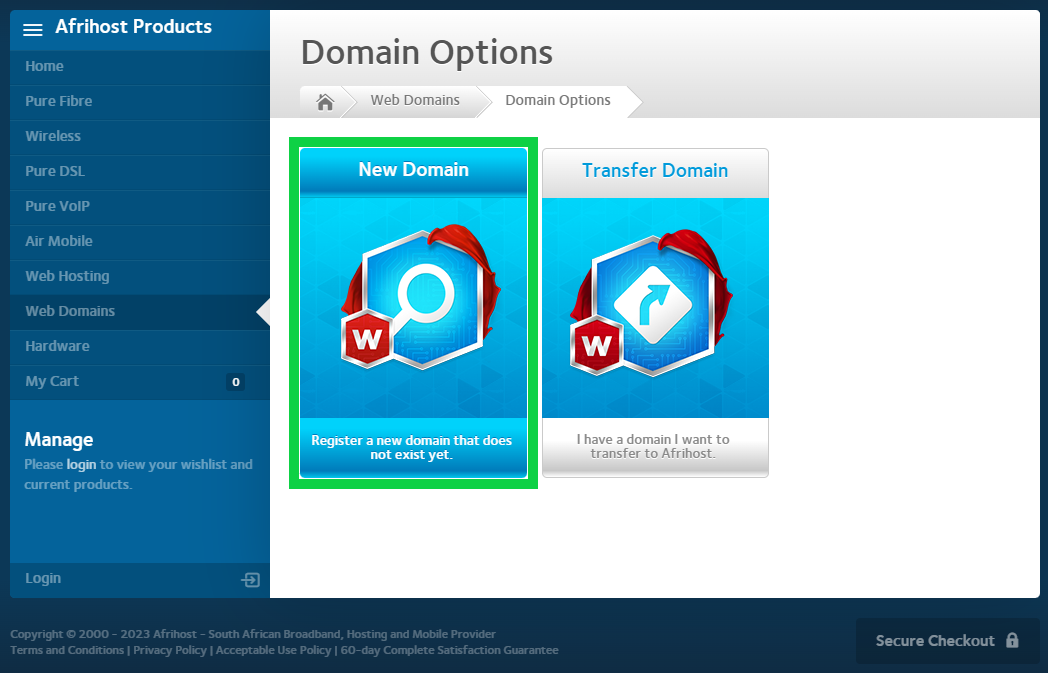Click the login arrow icon in sidebar

(250, 580)
